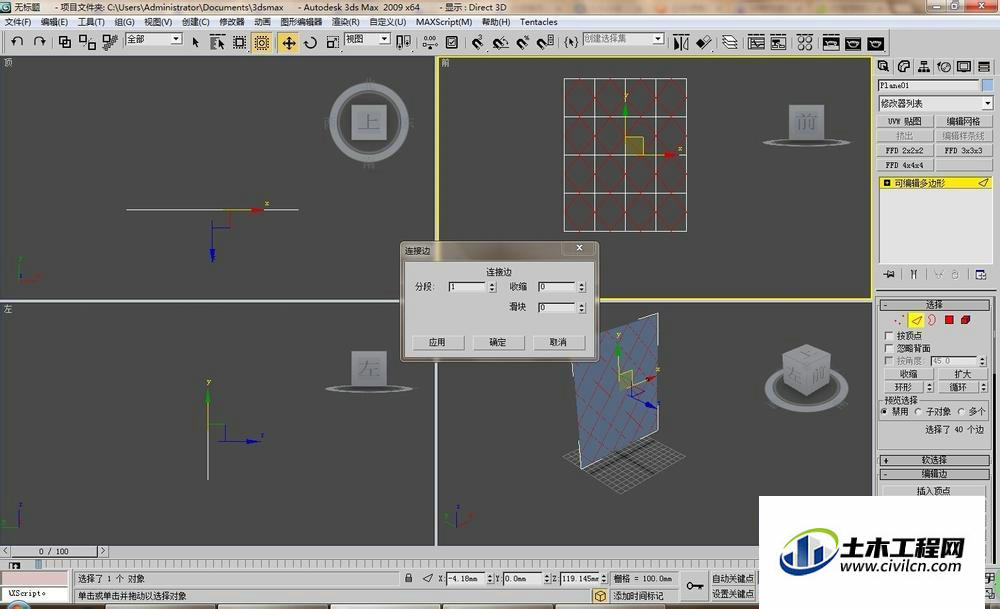Toggle the selection lock icon in status bar

[408, 578]
